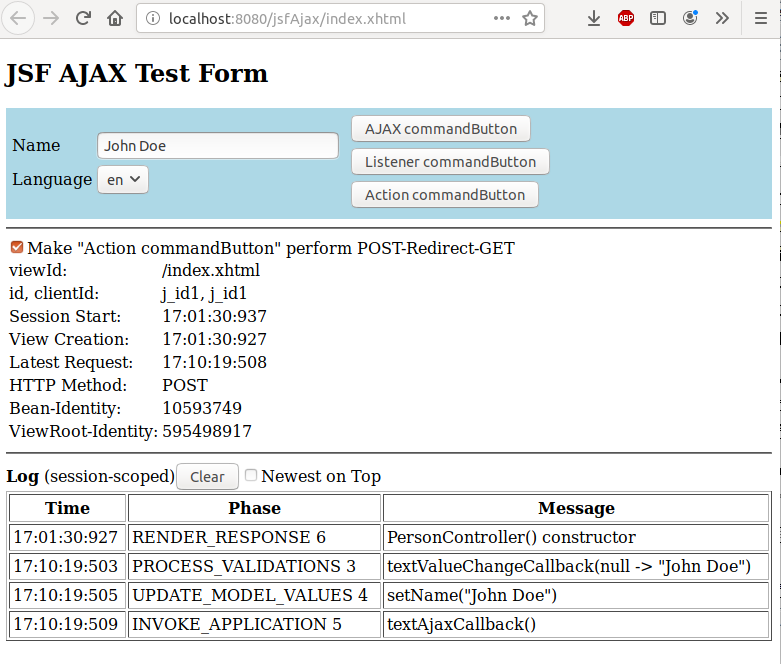Open the Language dropdown set to en

123,180
